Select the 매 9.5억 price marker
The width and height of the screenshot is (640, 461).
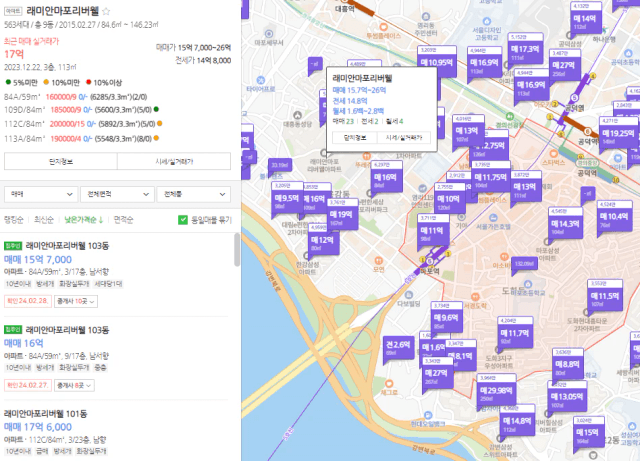[287, 198]
